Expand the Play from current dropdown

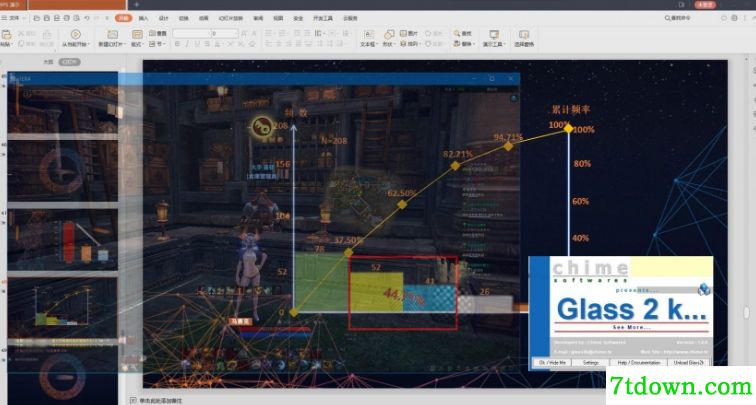click(x=88, y=44)
